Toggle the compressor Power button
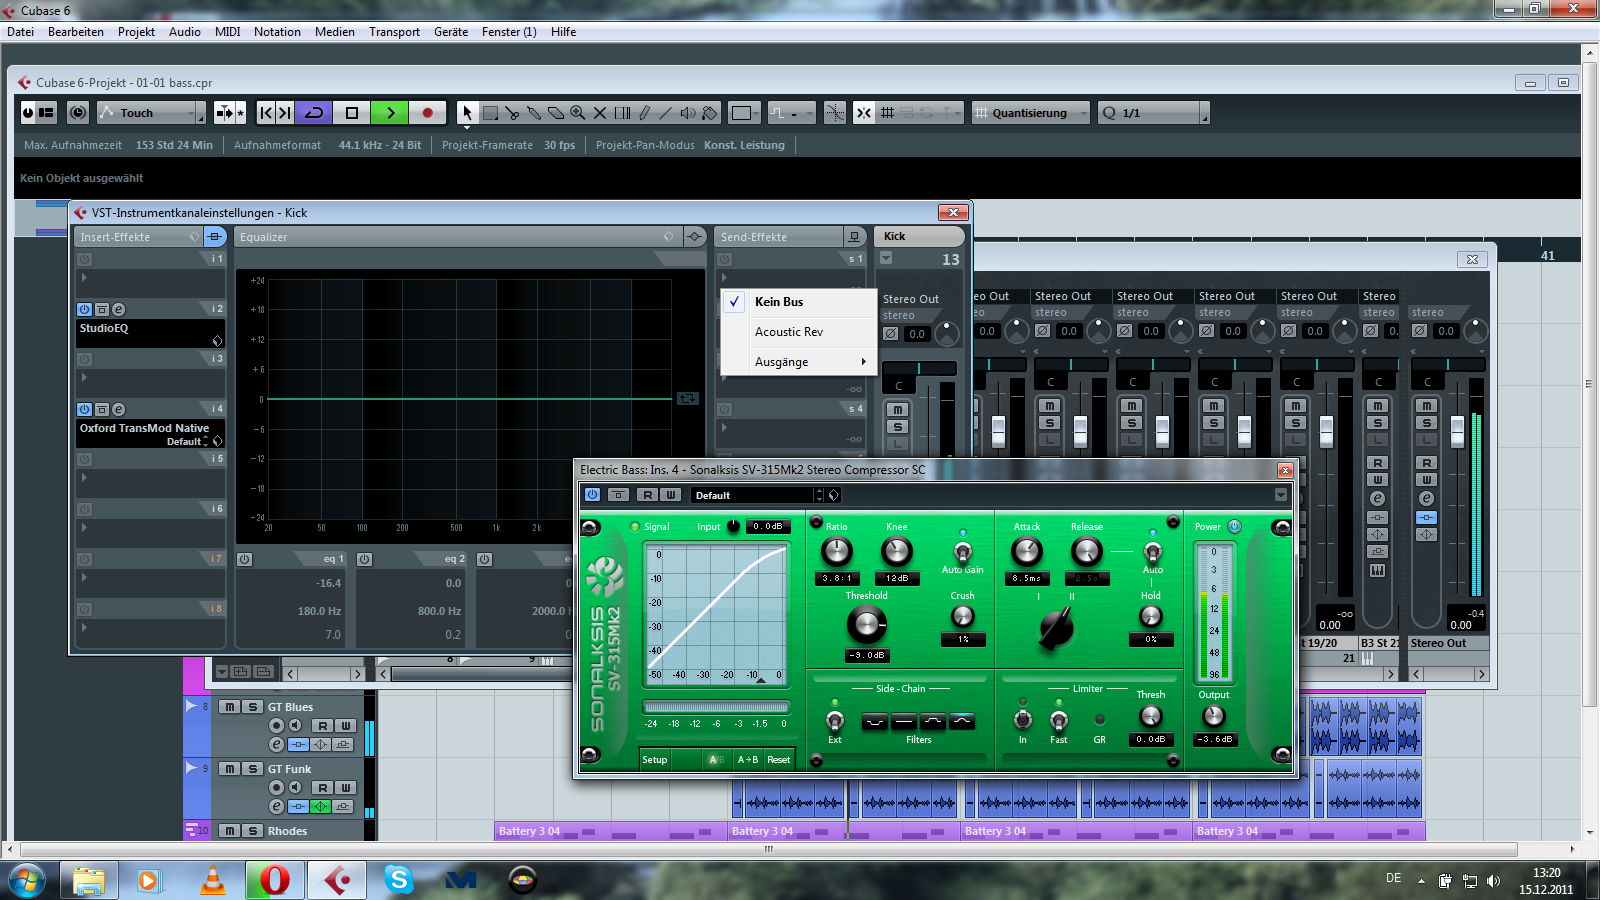The image size is (1600, 900). pyautogui.click(x=1234, y=527)
